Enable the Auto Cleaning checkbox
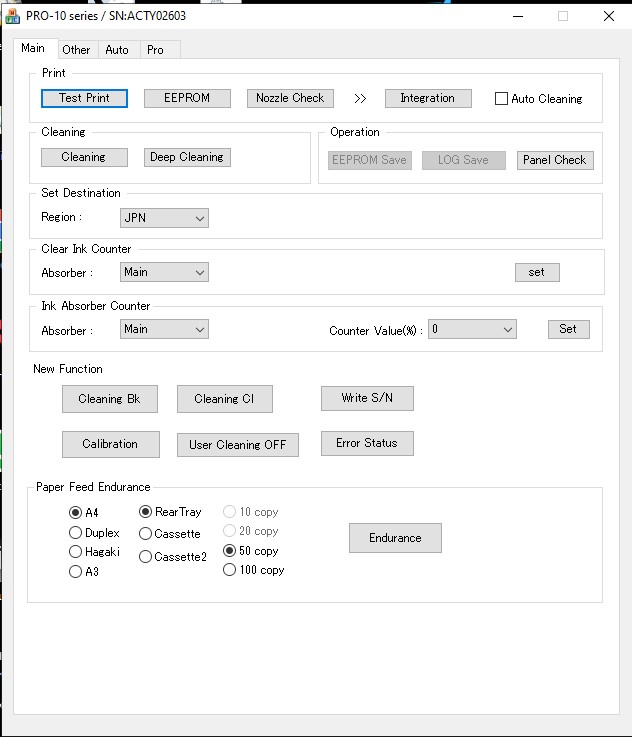Image resolution: width=632 pixels, height=737 pixels. coord(502,99)
